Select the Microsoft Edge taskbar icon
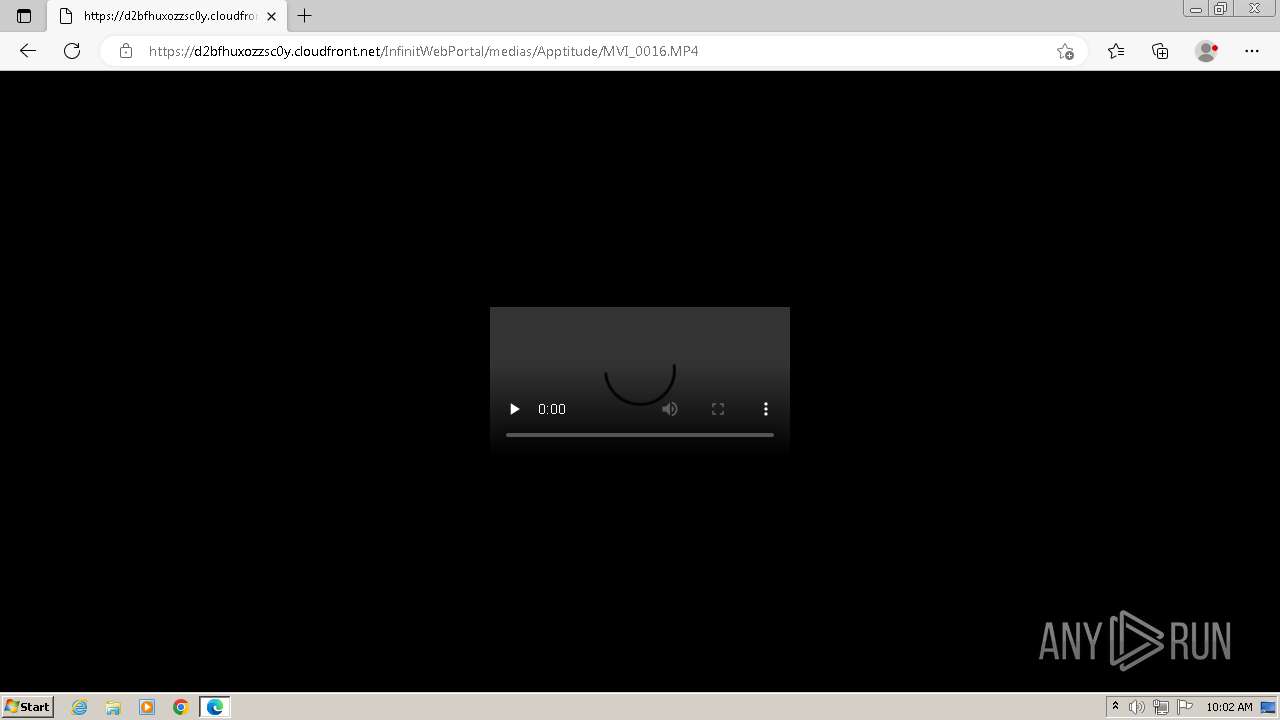This screenshot has height=720, width=1280. [215, 707]
